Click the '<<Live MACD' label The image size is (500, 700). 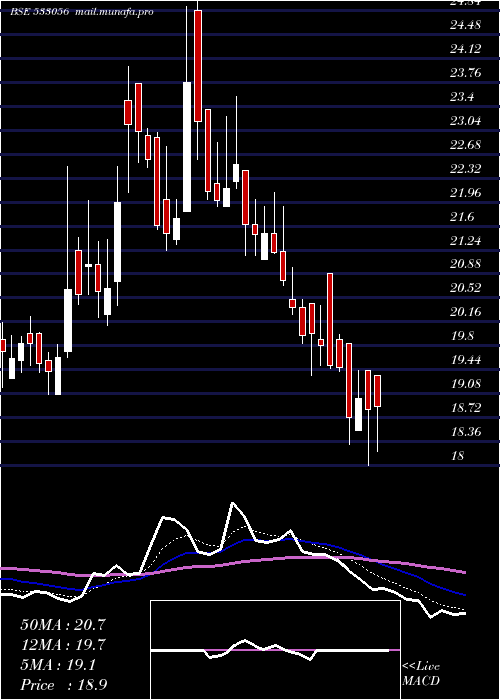click(421, 674)
